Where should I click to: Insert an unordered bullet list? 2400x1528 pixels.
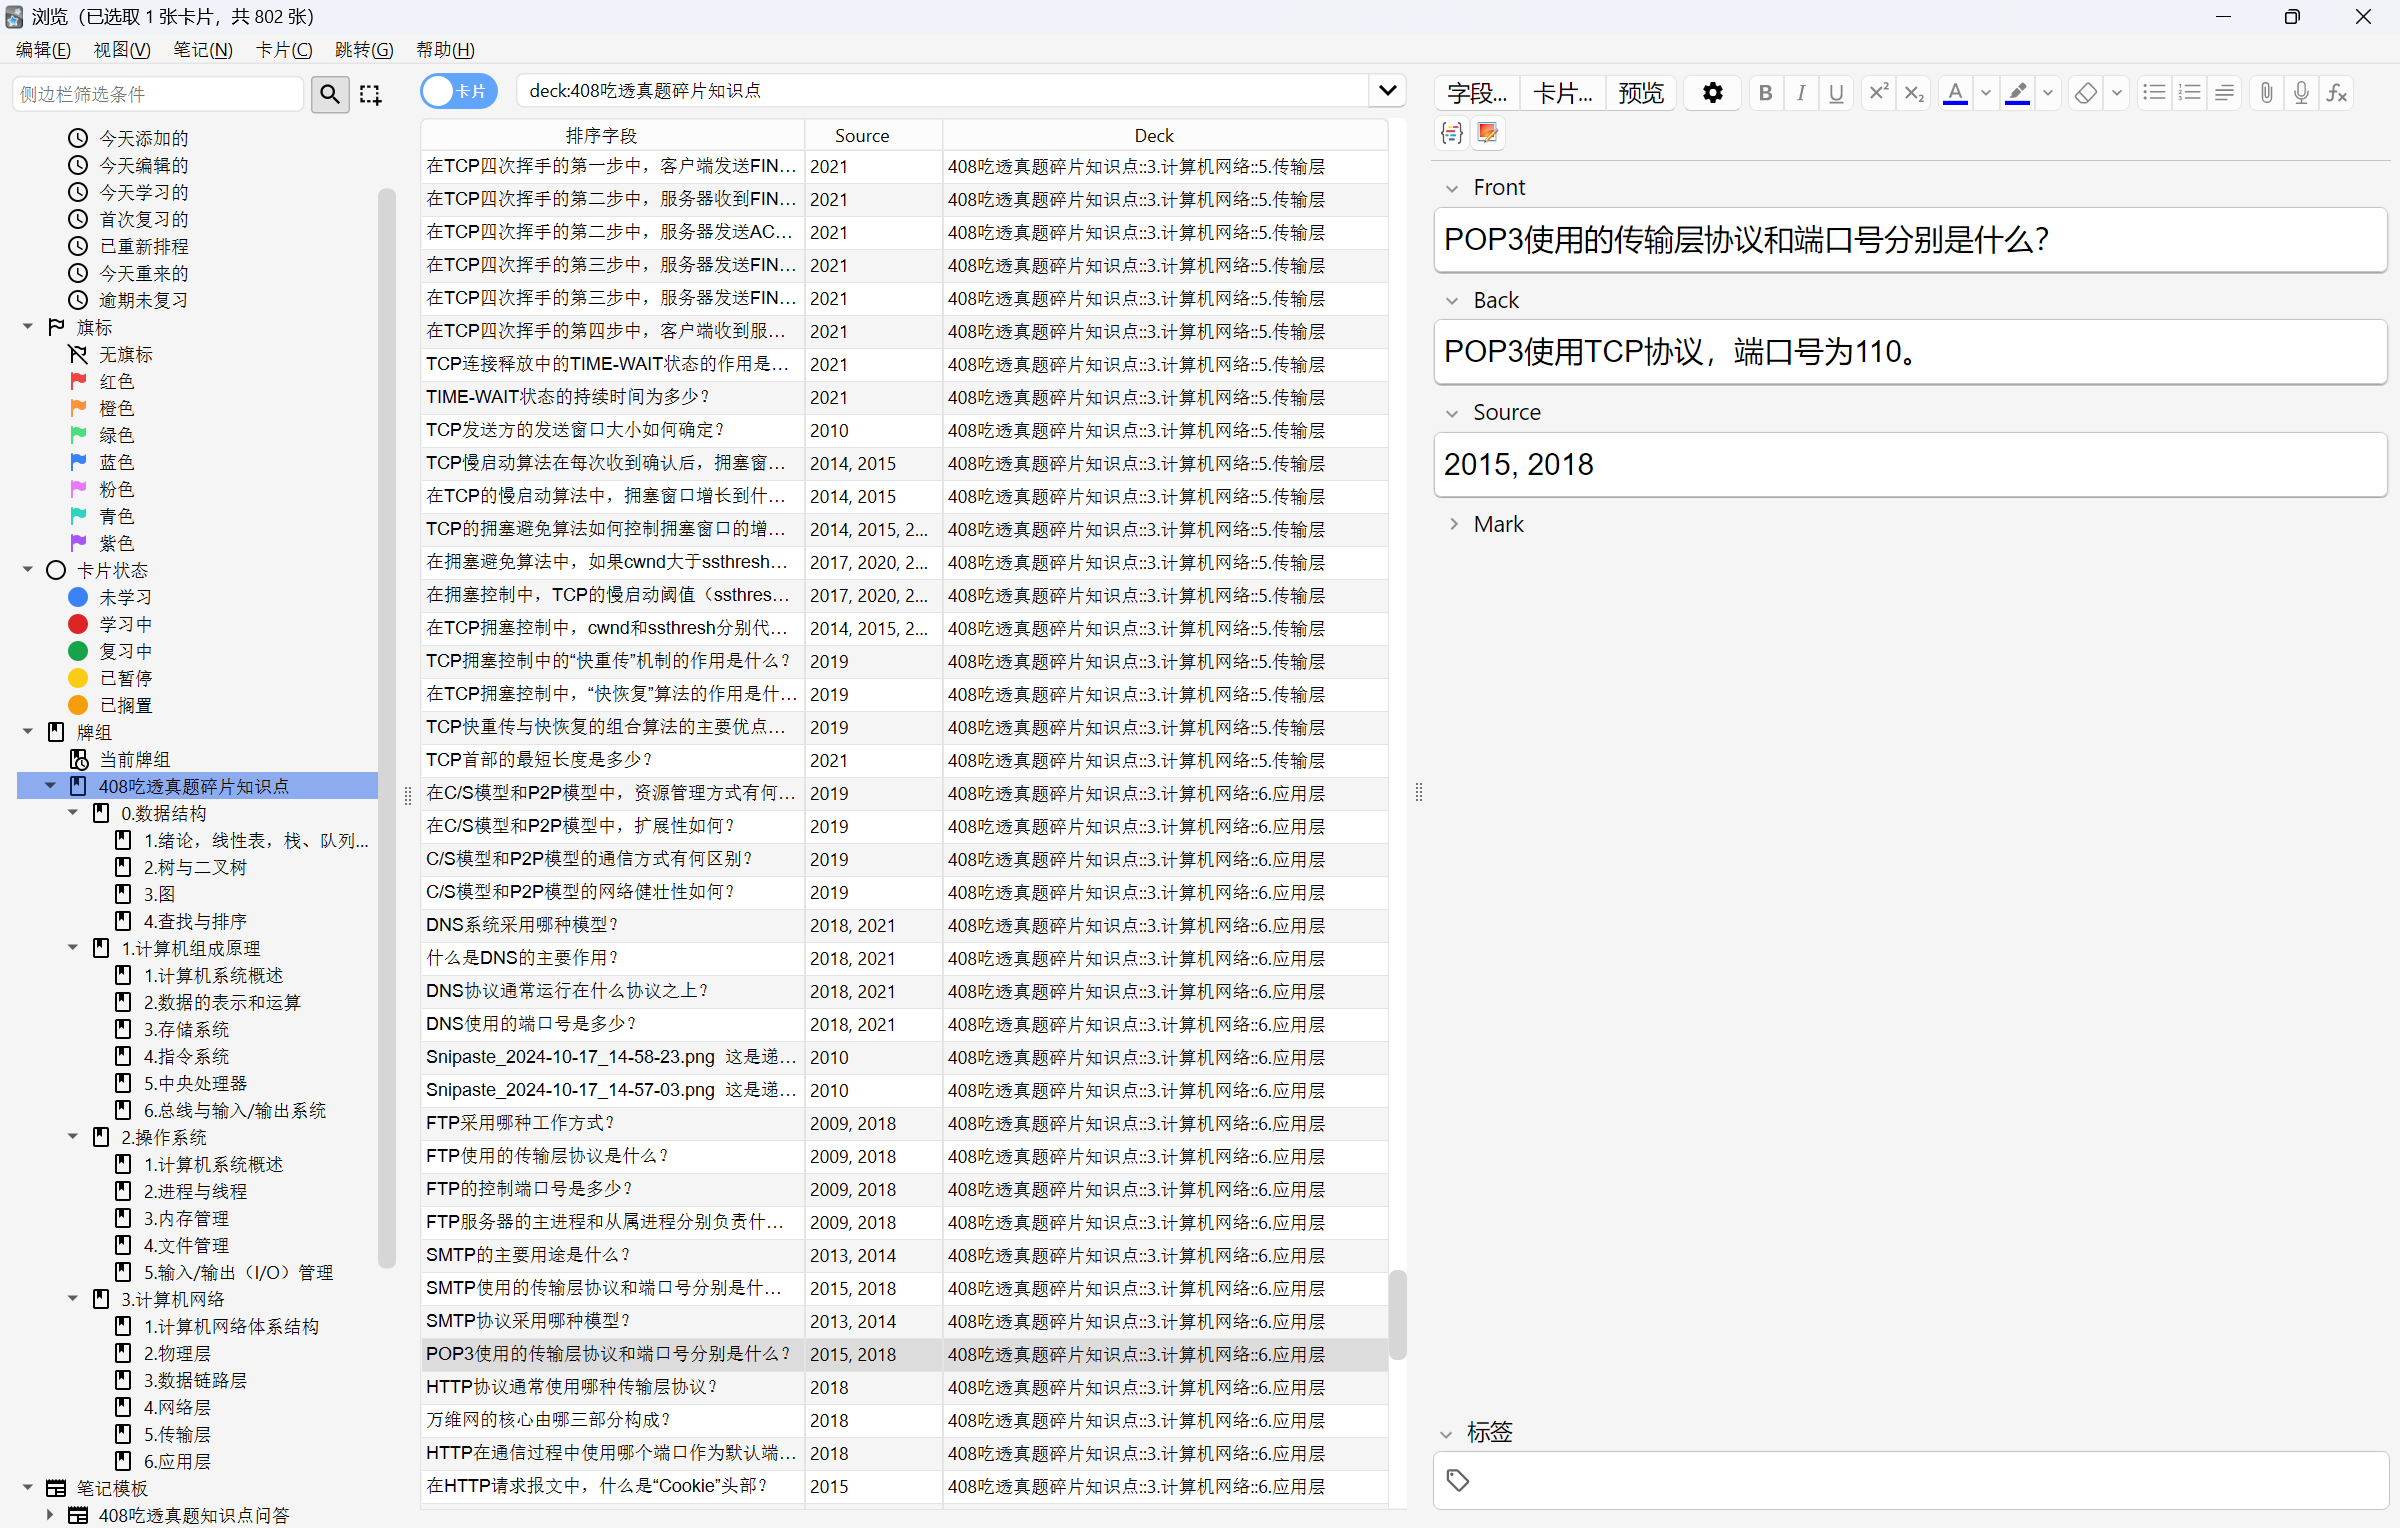click(2154, 93)
